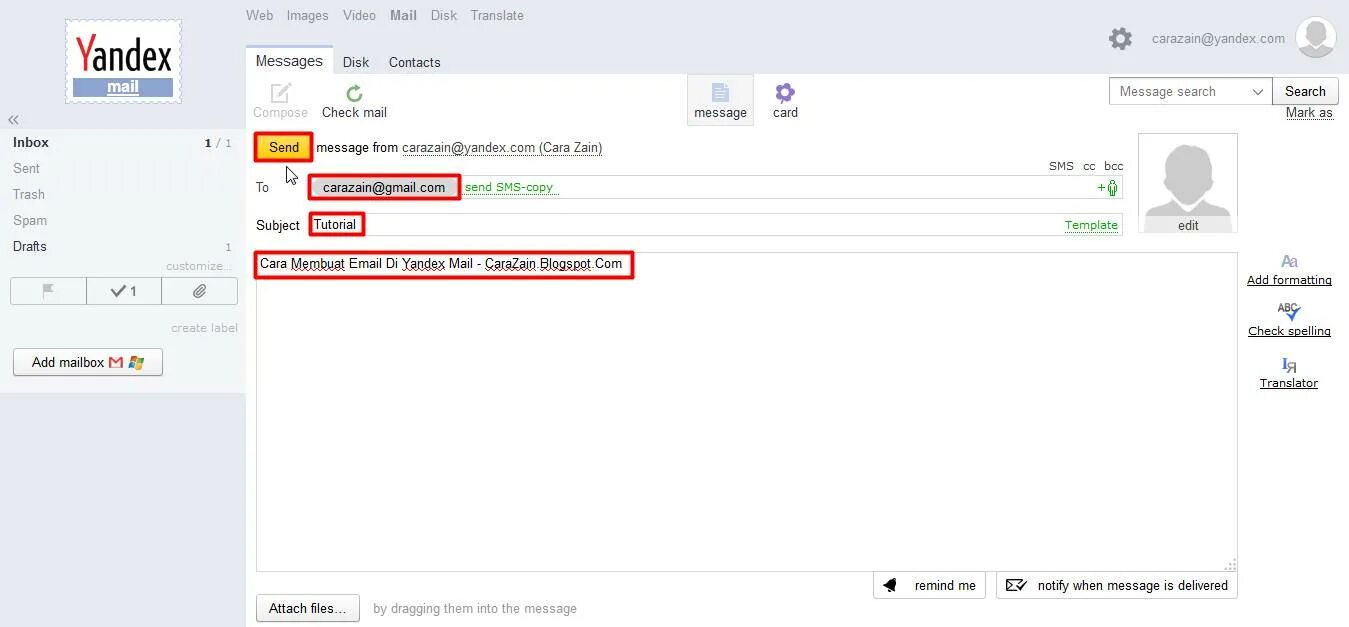
Task: Switch to the Disk tab
Action: pyautogui.click(x=356, y=62)
